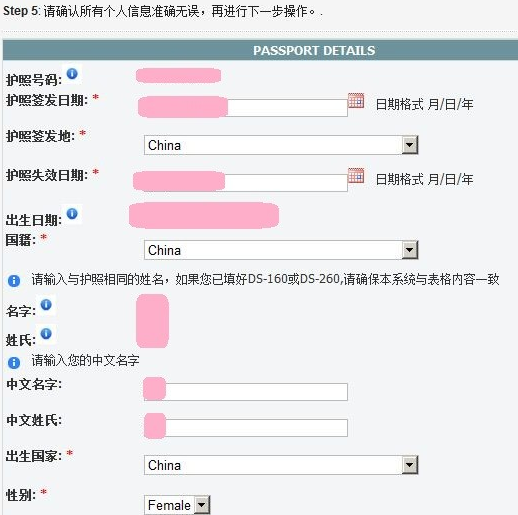Click info icon next to 护照号码
This screenshot has height=515, width=518.
pyautogui.click(x=72, y=73)
